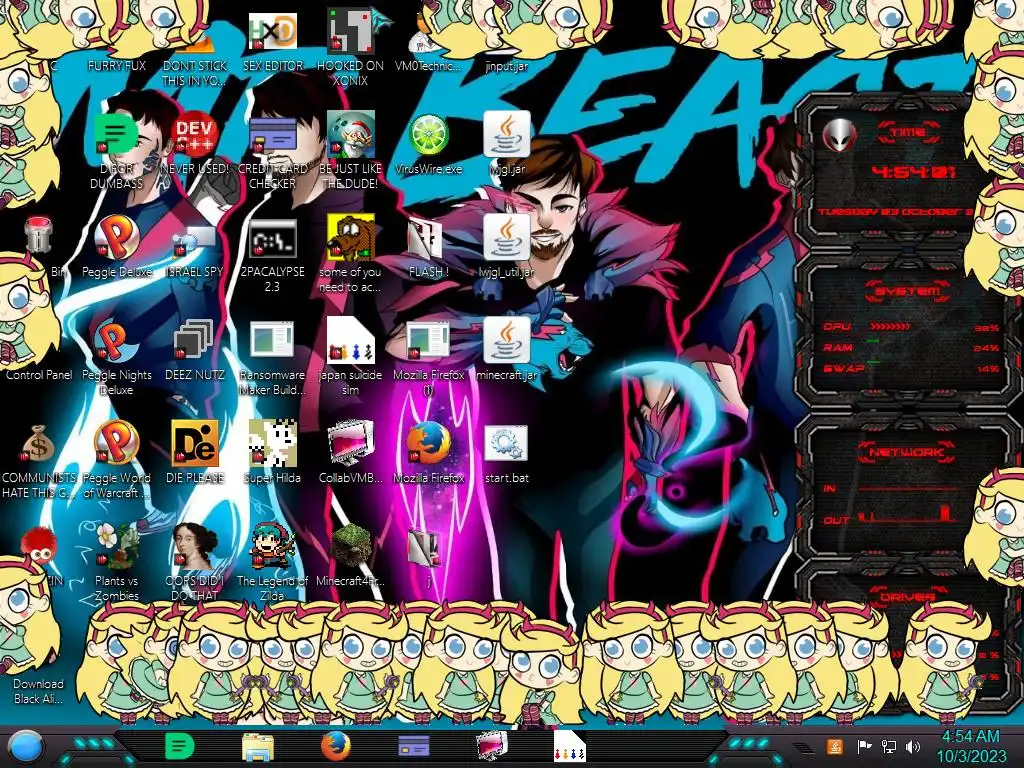Open japan suicide sim taskbar item
The width and height of the screenshot is (1024, 768).
click(x=570, y=746)
